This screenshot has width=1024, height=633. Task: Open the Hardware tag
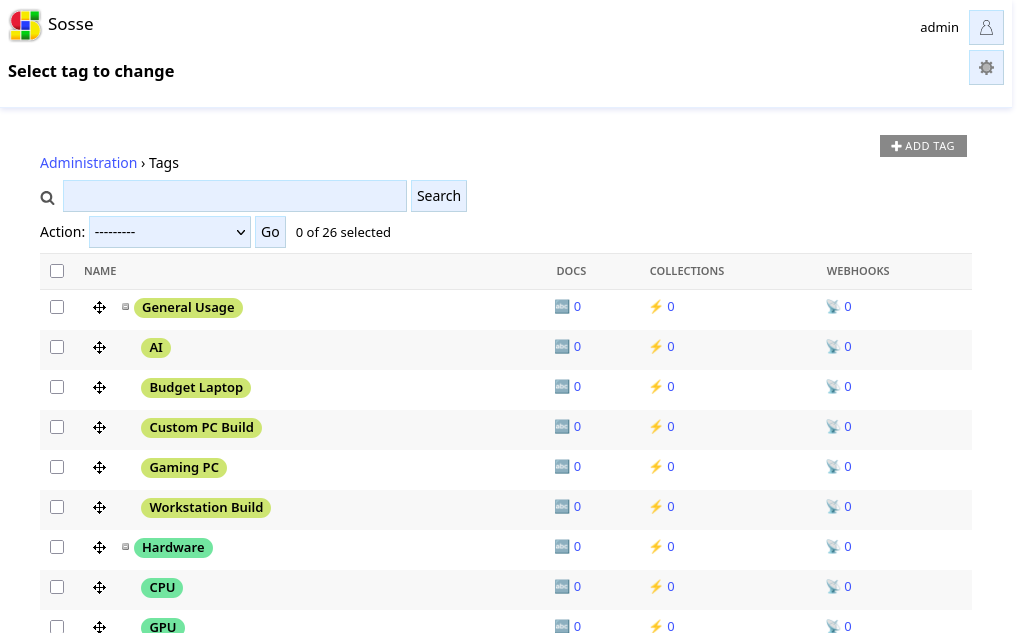coord(173,547)
